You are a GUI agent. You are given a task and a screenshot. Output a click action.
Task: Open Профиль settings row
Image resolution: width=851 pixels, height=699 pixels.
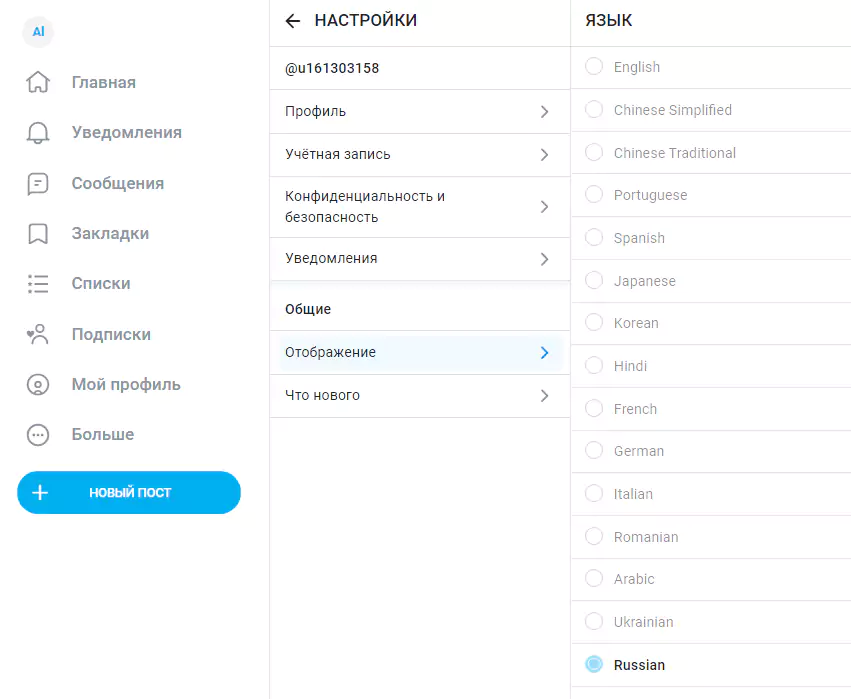tap(420, 112)
